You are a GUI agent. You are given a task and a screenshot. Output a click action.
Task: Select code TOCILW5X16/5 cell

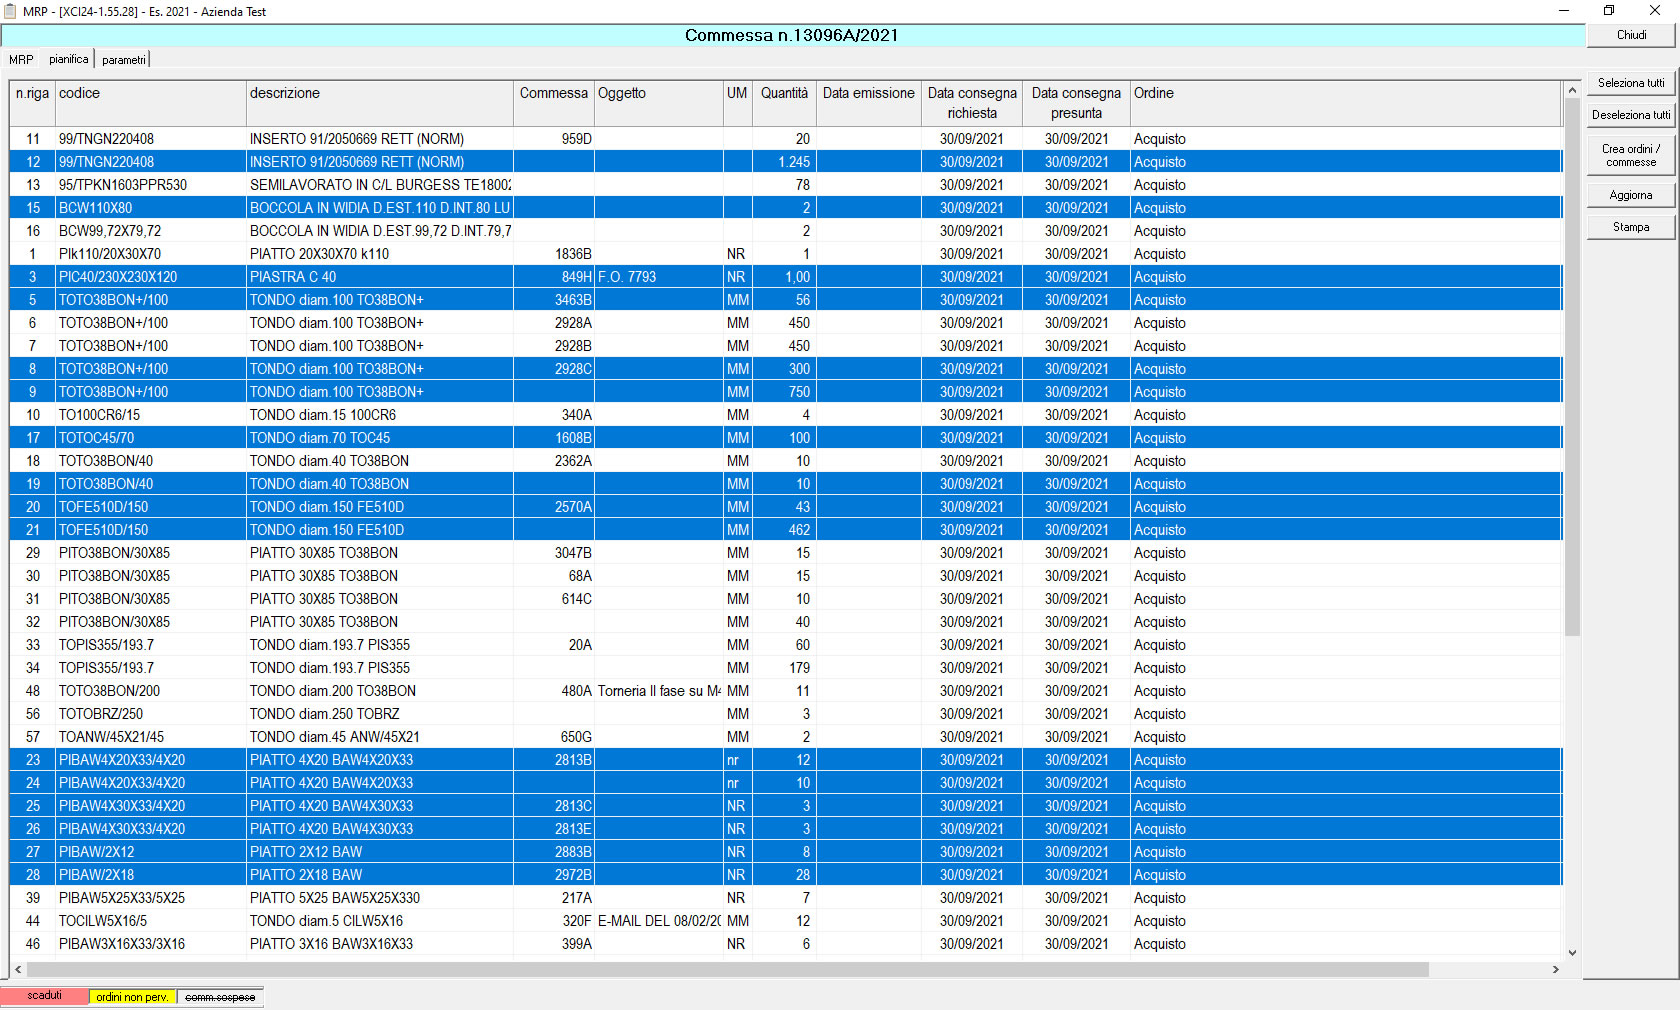coord(150,921)
